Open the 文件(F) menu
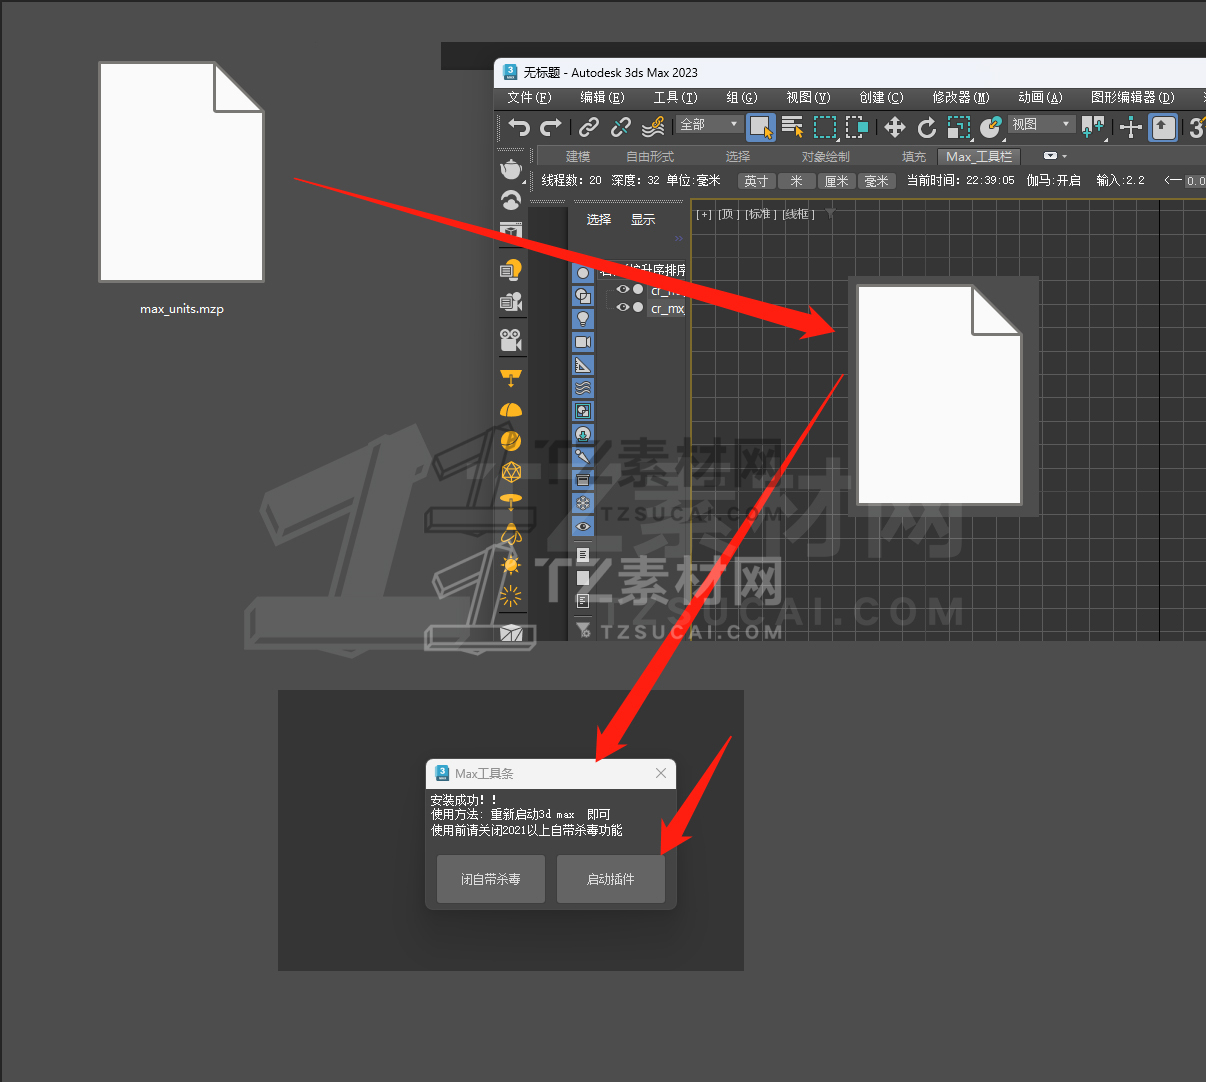Viewport: 1206px width, 1082px height. point(529,97)
